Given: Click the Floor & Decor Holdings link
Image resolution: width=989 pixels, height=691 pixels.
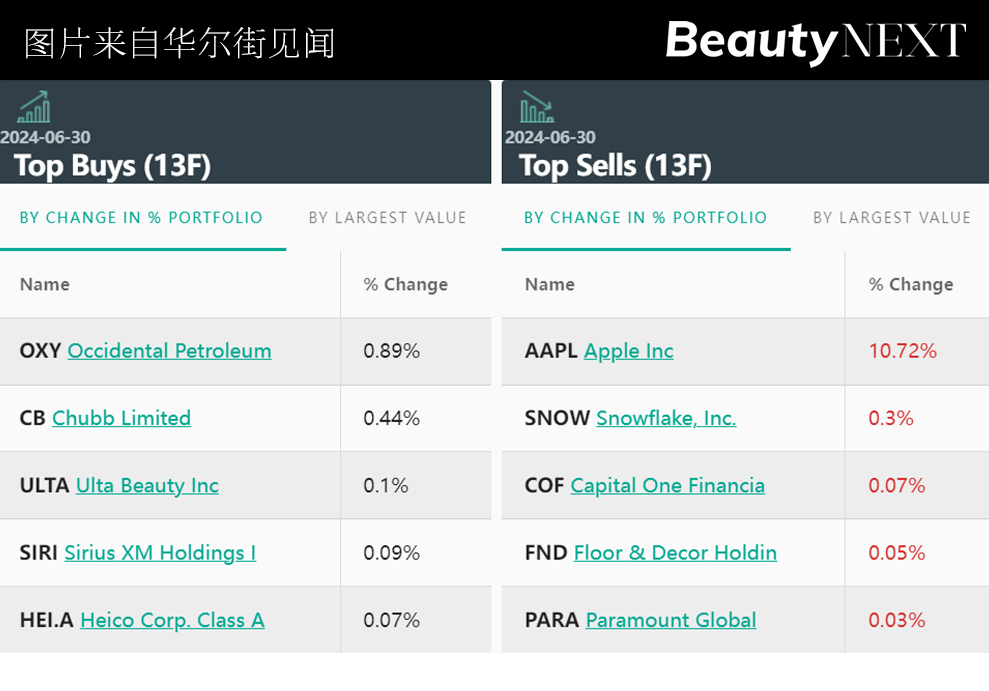Looking at the screenshot, I should pos(675,553).
